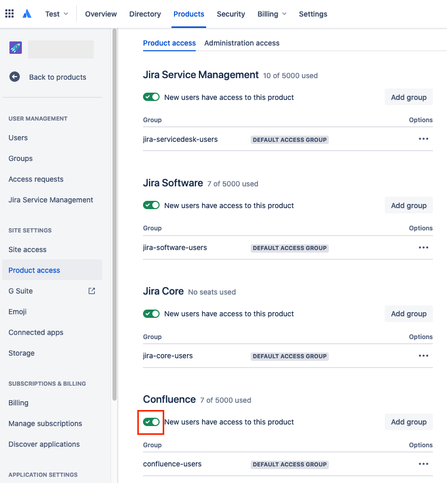Click the purple rocket site icon
The height and width of the screenshot is (483, 447).
pos(15,48)
